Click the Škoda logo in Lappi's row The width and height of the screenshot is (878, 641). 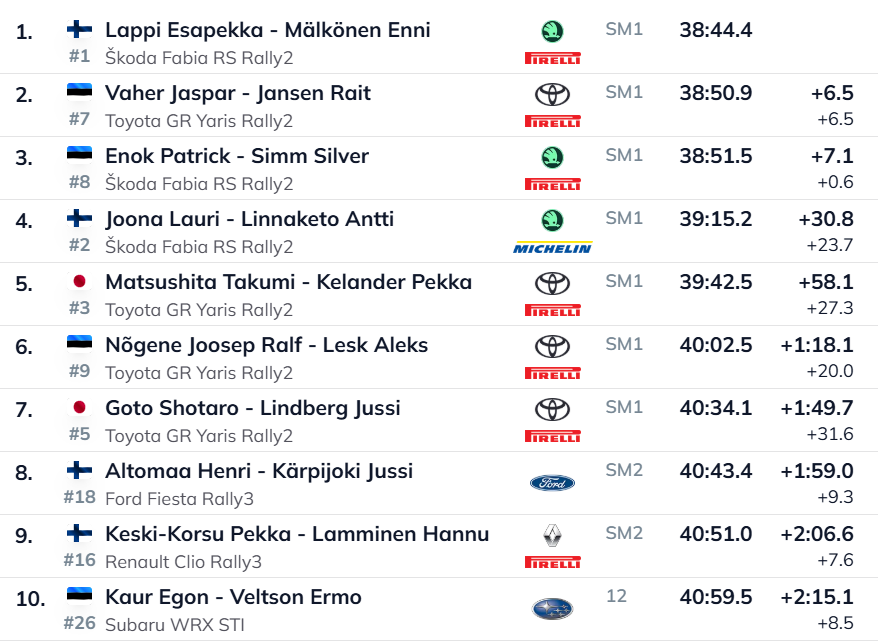coord(552,31)
